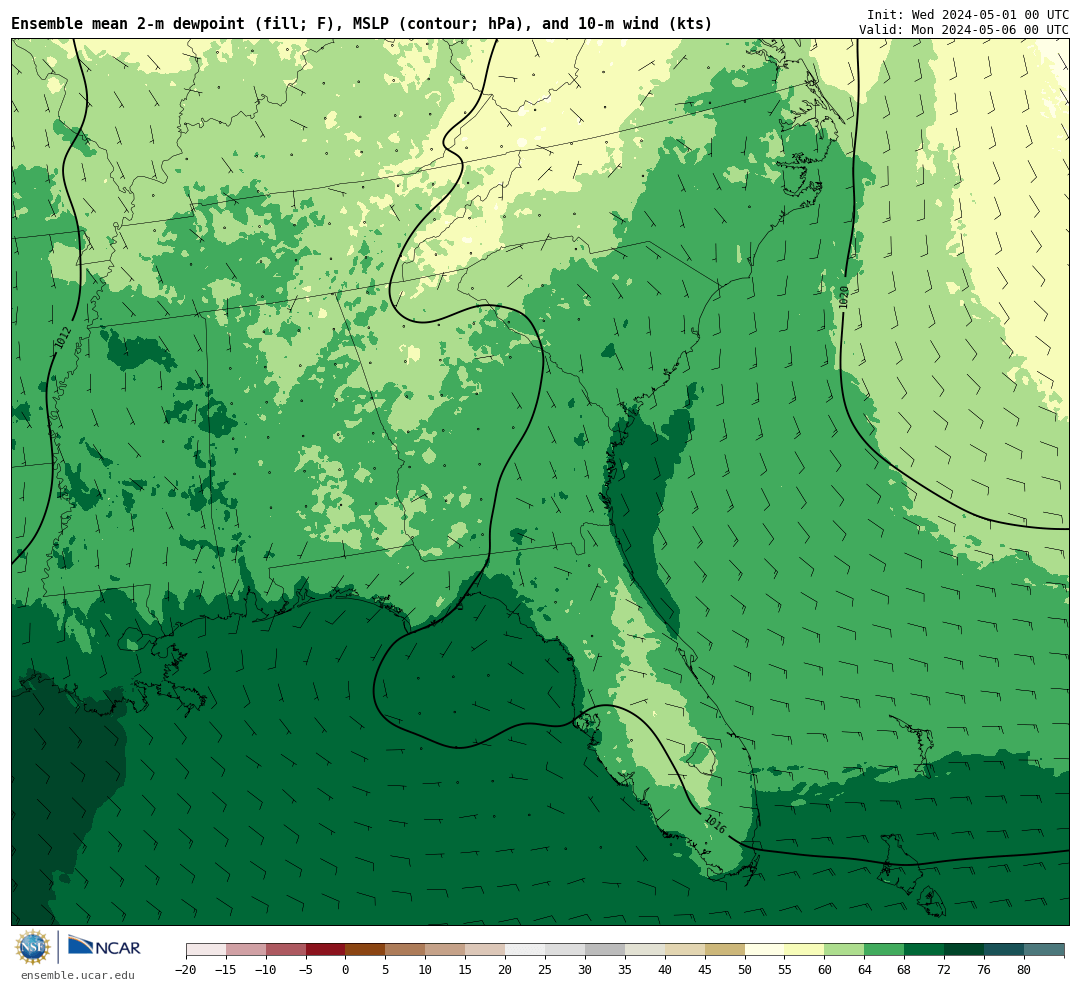Pick the pale yellow swatch between 50 and 55
Screen dimensions: 1080x988
pyautogui.click(x=765, y=950)
